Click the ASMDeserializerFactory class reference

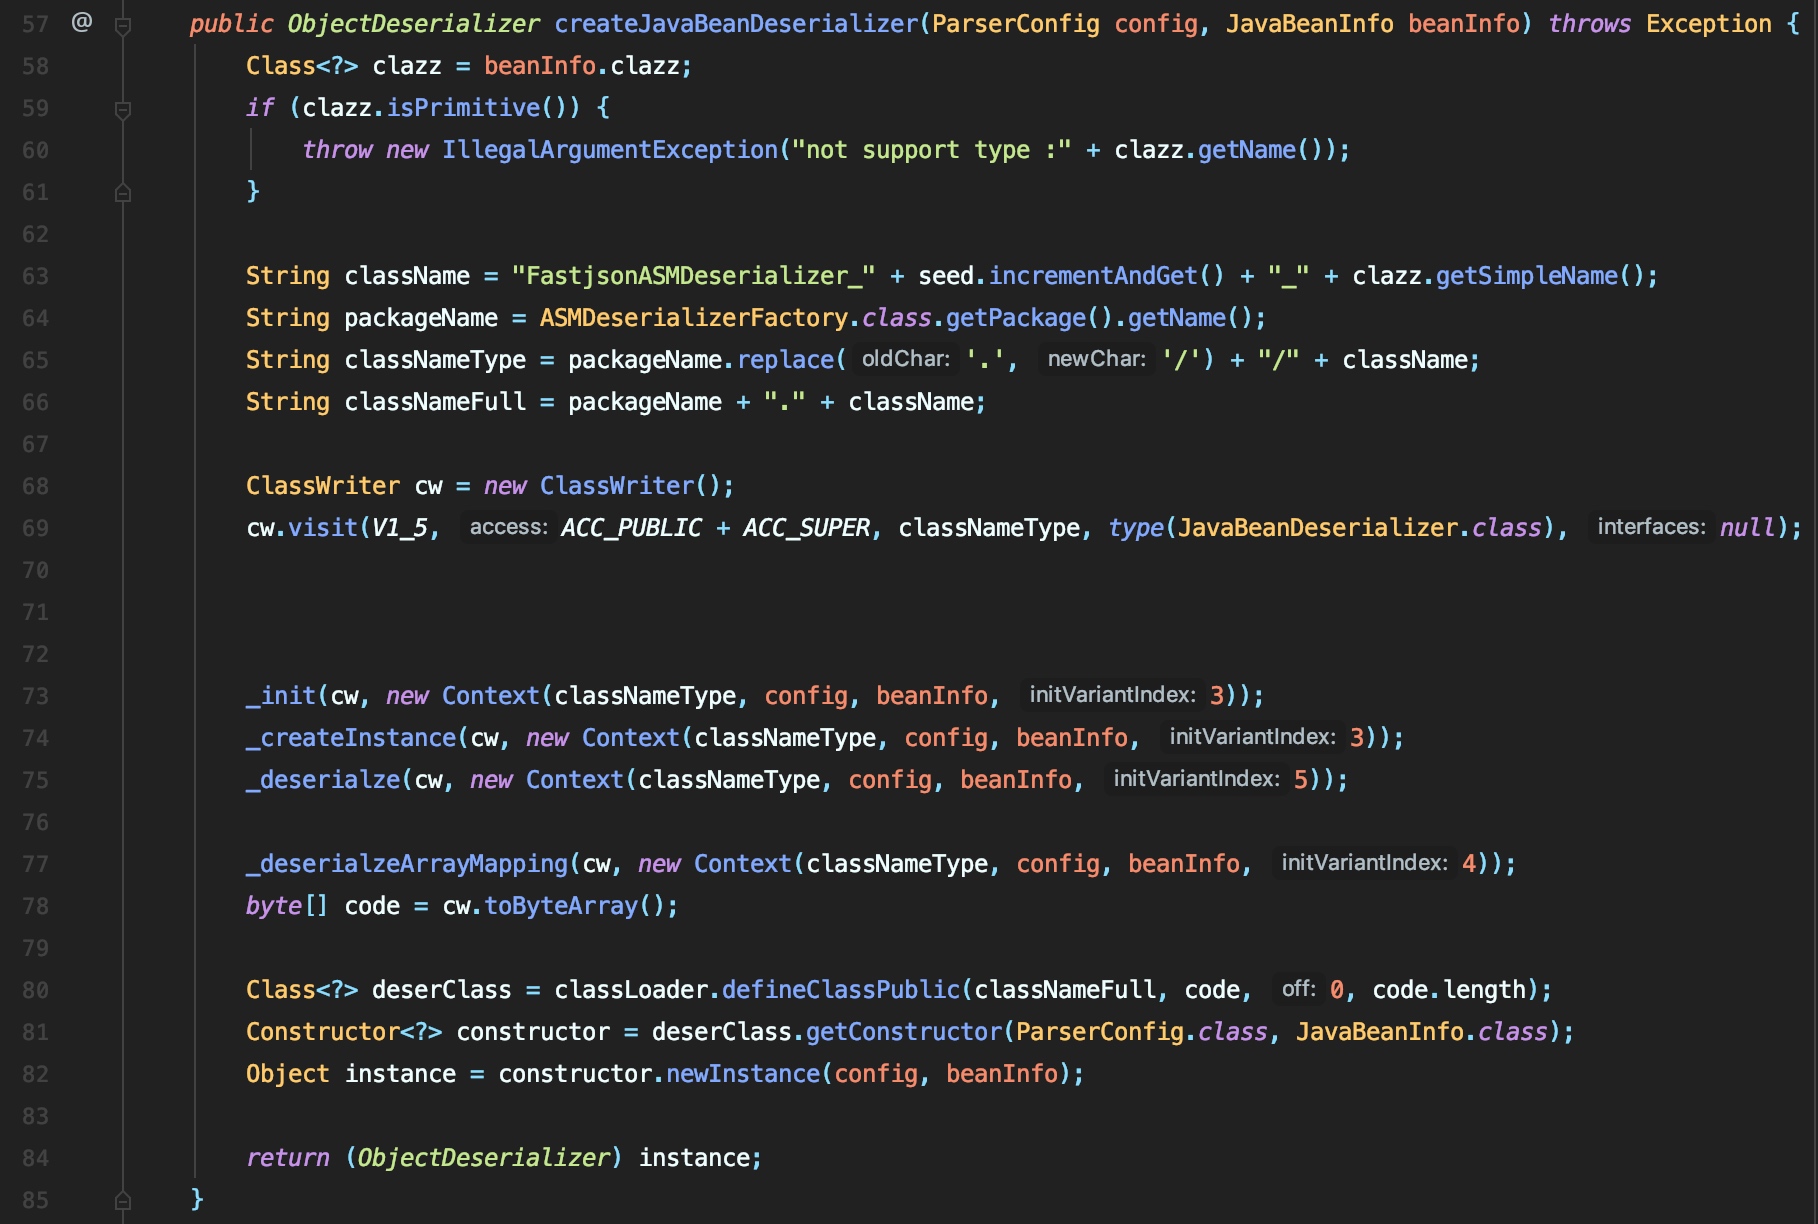click(x=694, y=317)
